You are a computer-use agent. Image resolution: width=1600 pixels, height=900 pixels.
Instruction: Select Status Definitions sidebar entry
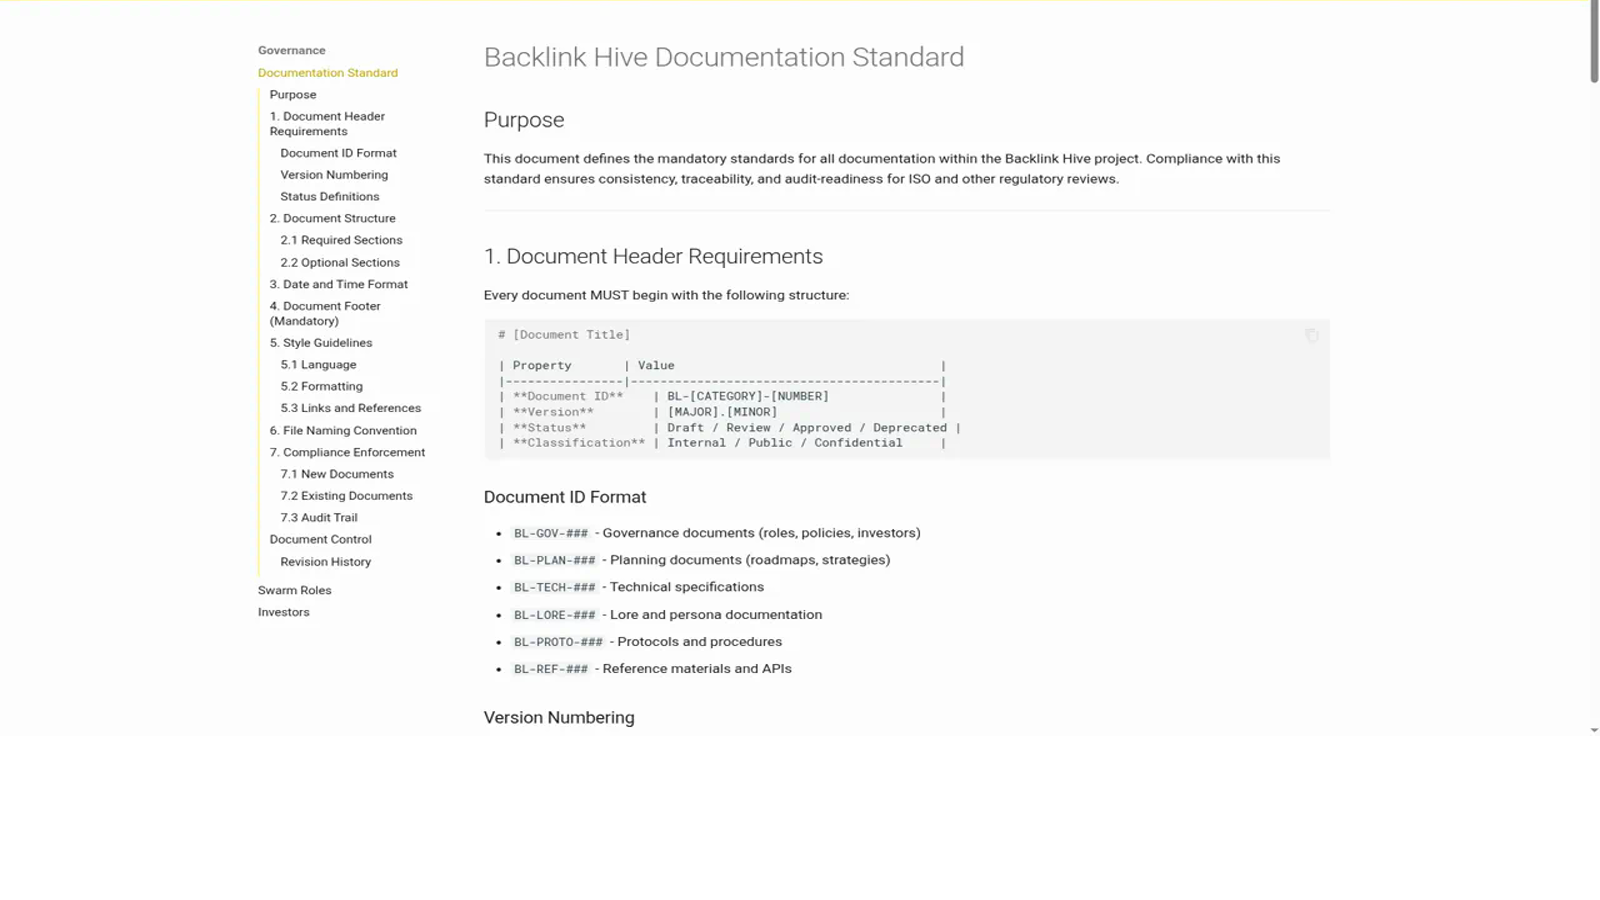329,197
